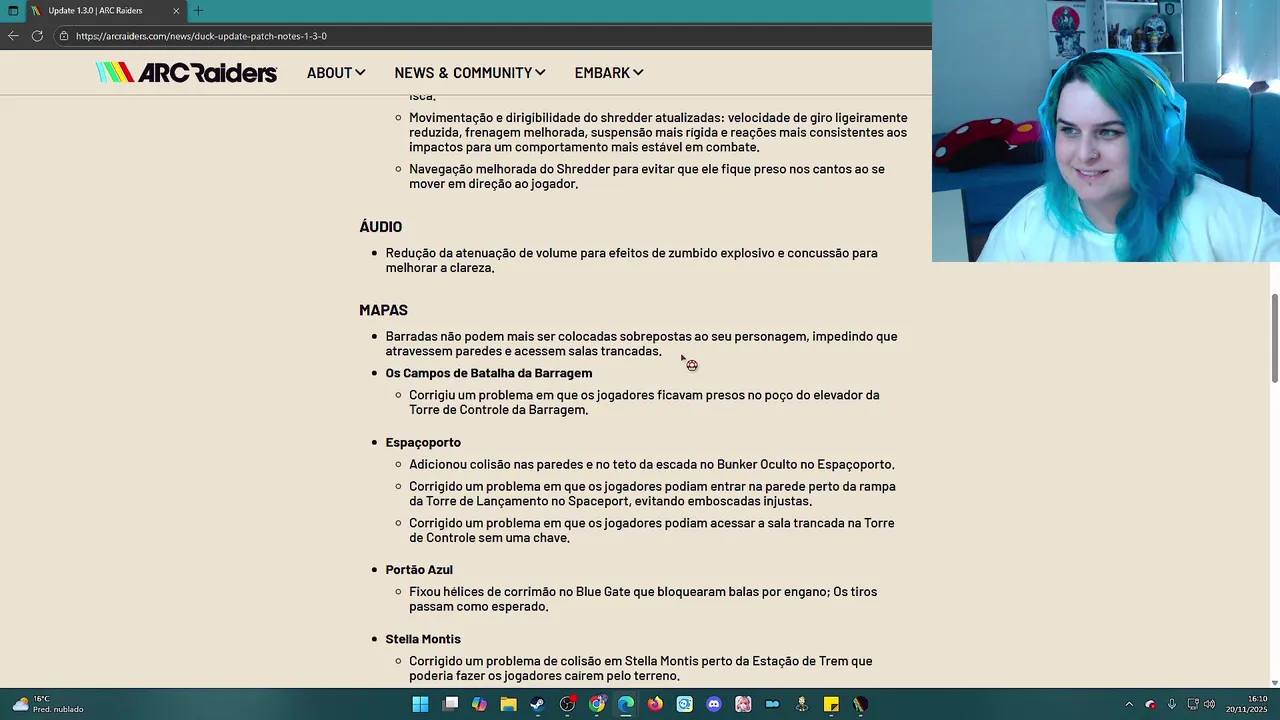Close the Update 1.3.0 ARC Raiders tab
The width and height of the screenshot is (1280, 720).
[x=176, y=11]
